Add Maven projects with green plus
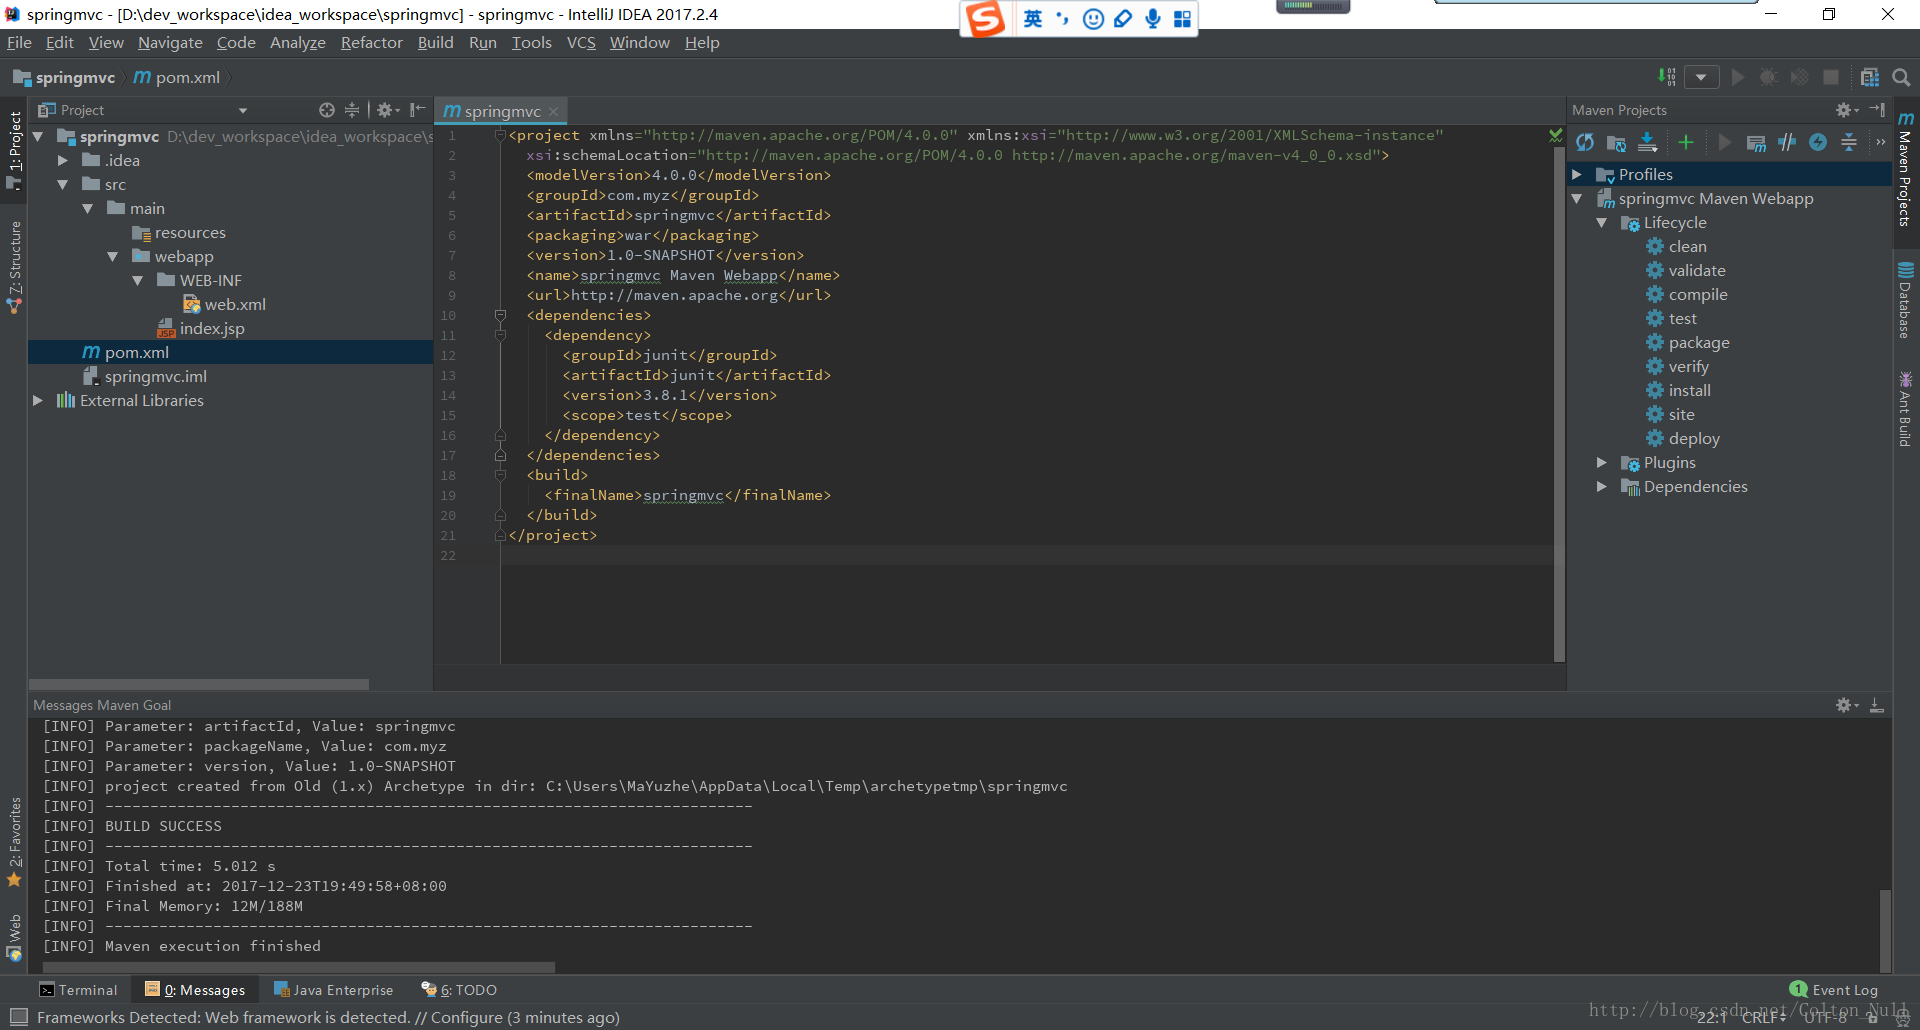This screenshot has width=1920, height=1030. (1686, 143)
